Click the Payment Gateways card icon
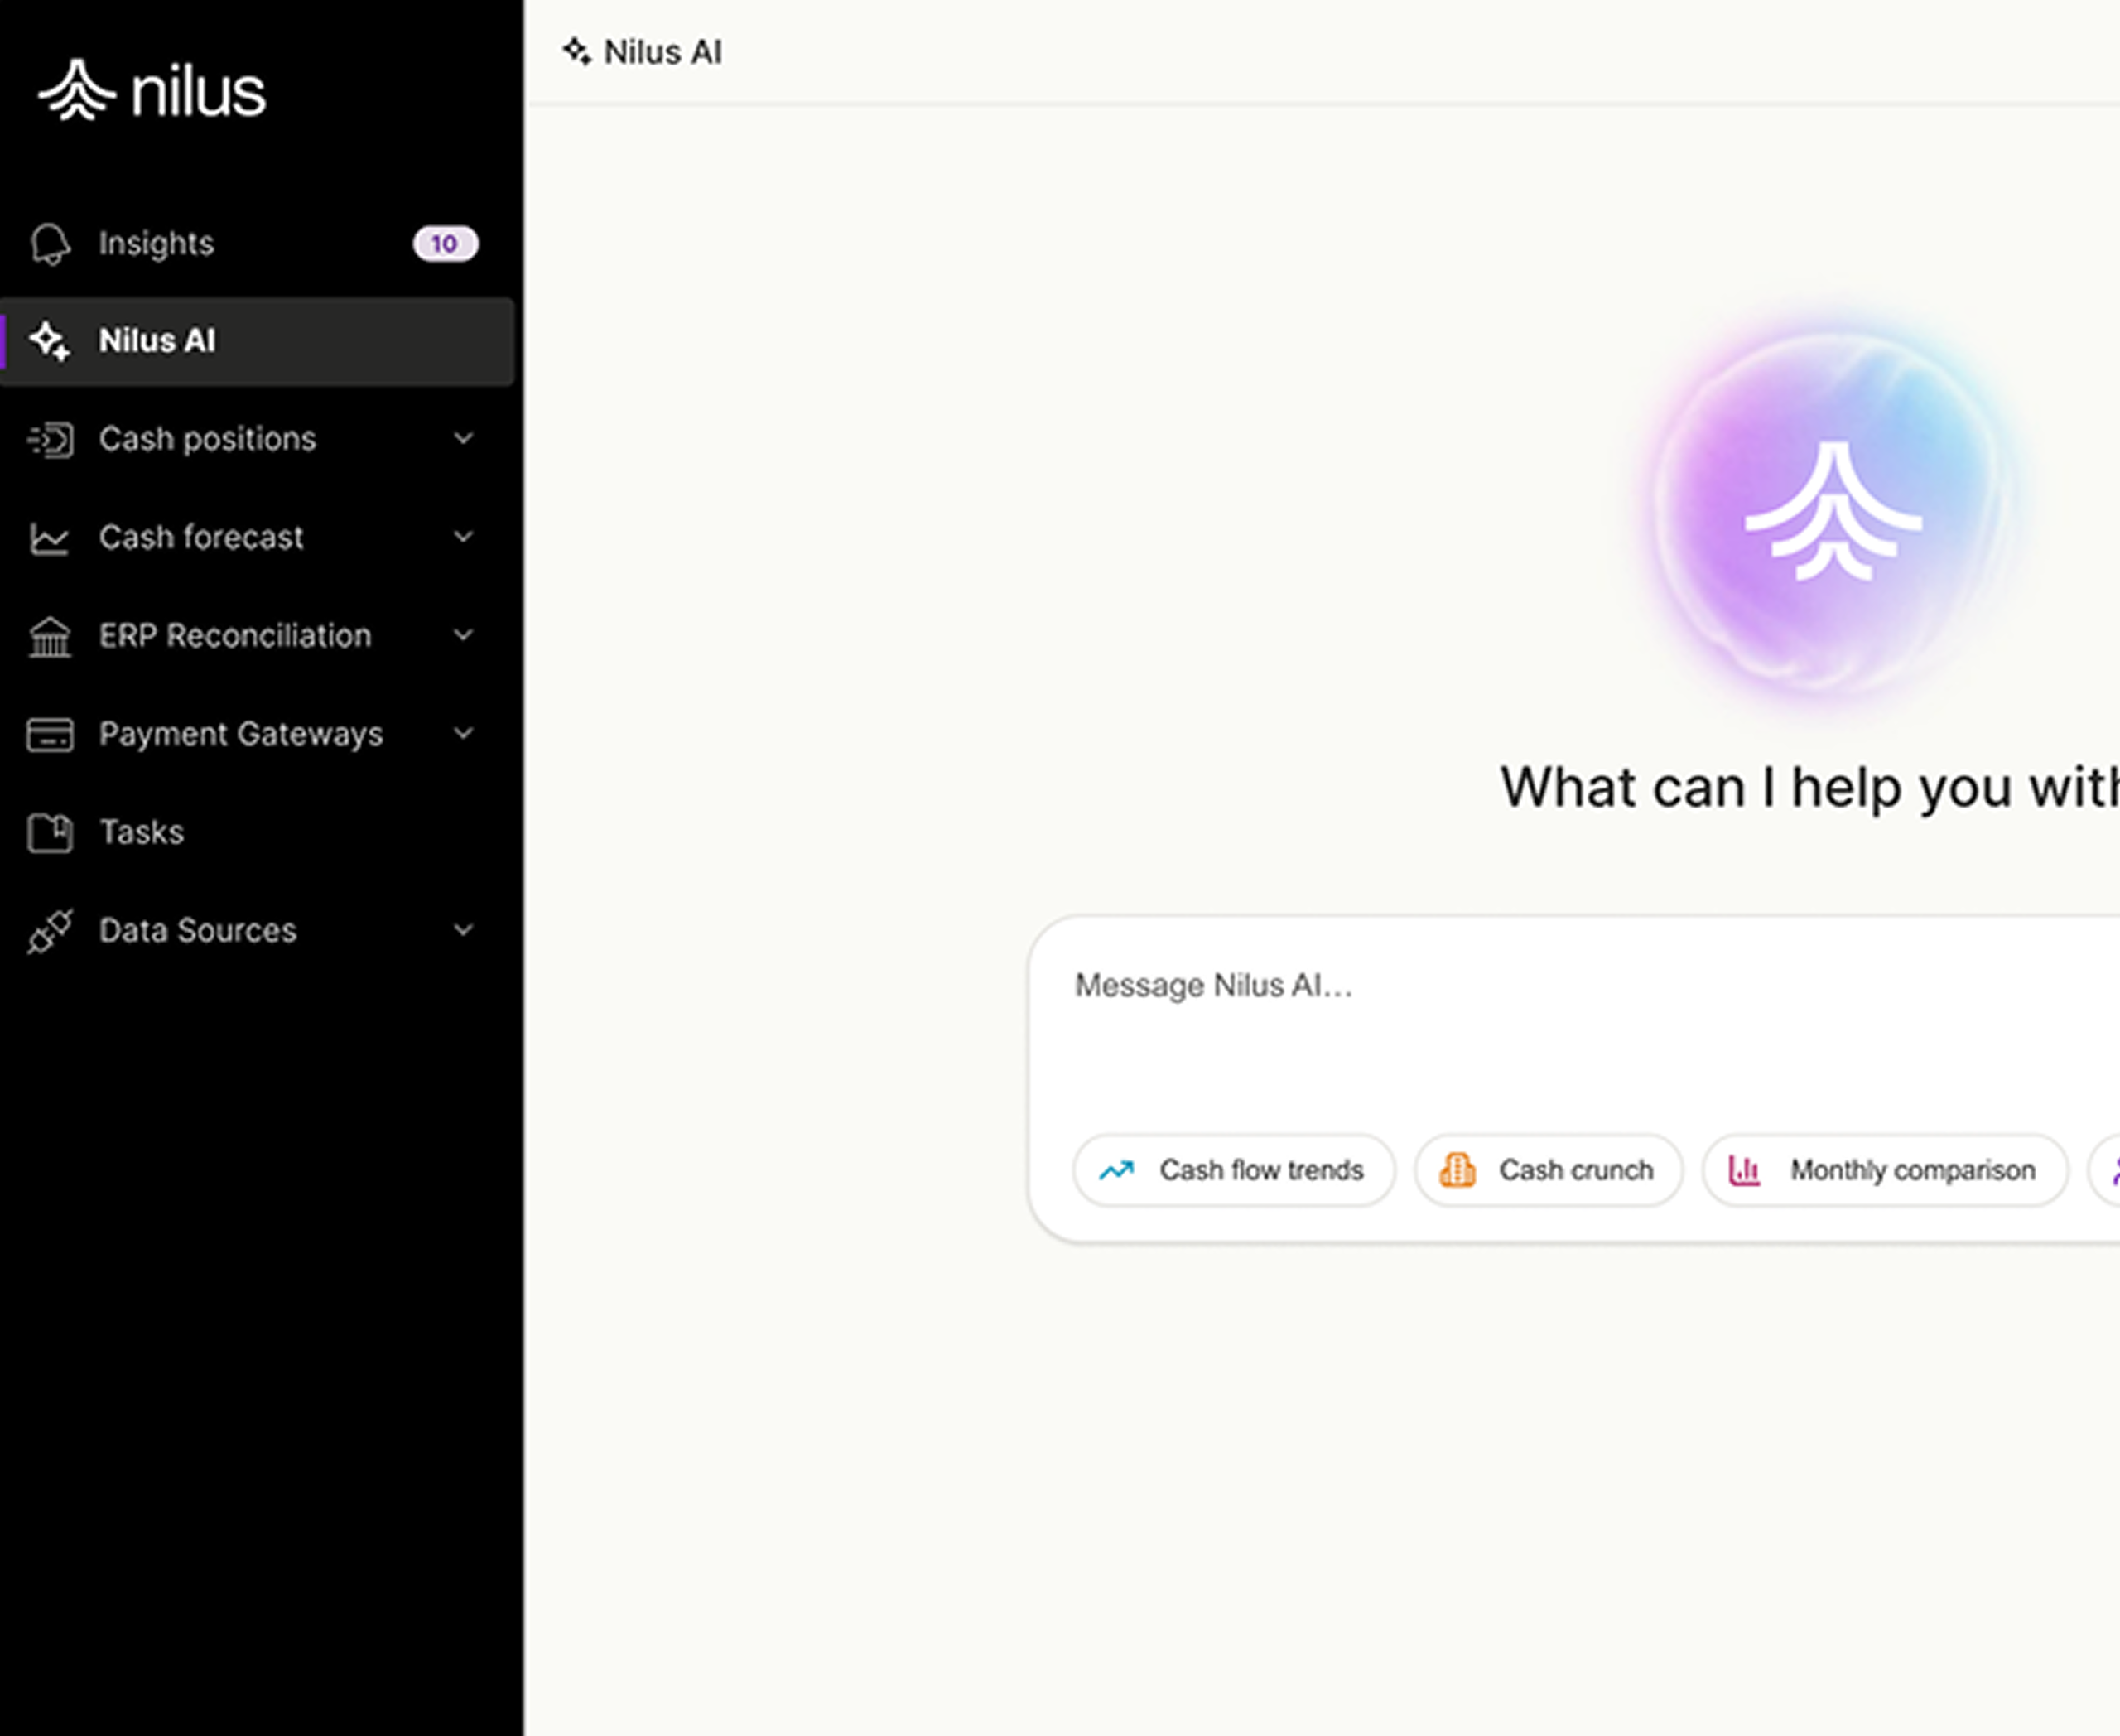This screenshot has width=2120, height=1736. pyautogui.click(x=50, y=735)
